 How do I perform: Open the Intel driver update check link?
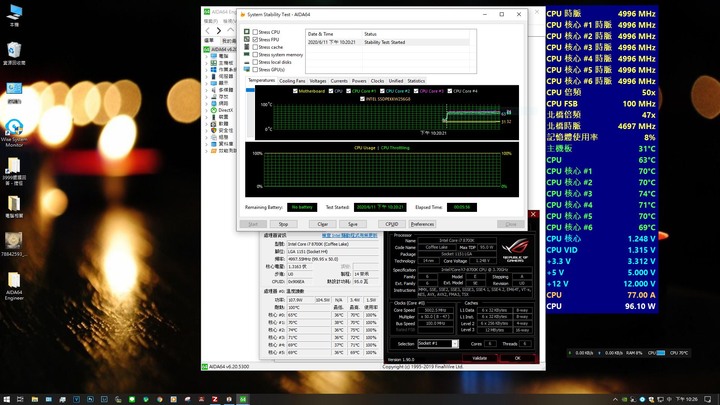click(349, 236)
